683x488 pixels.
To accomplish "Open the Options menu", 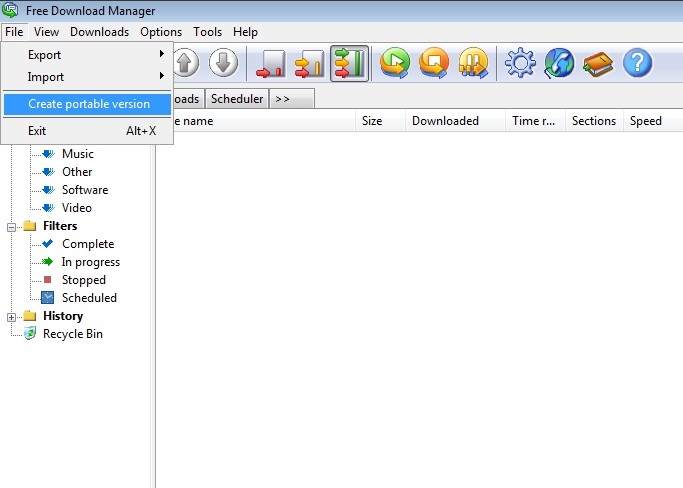I will [161, 32].
